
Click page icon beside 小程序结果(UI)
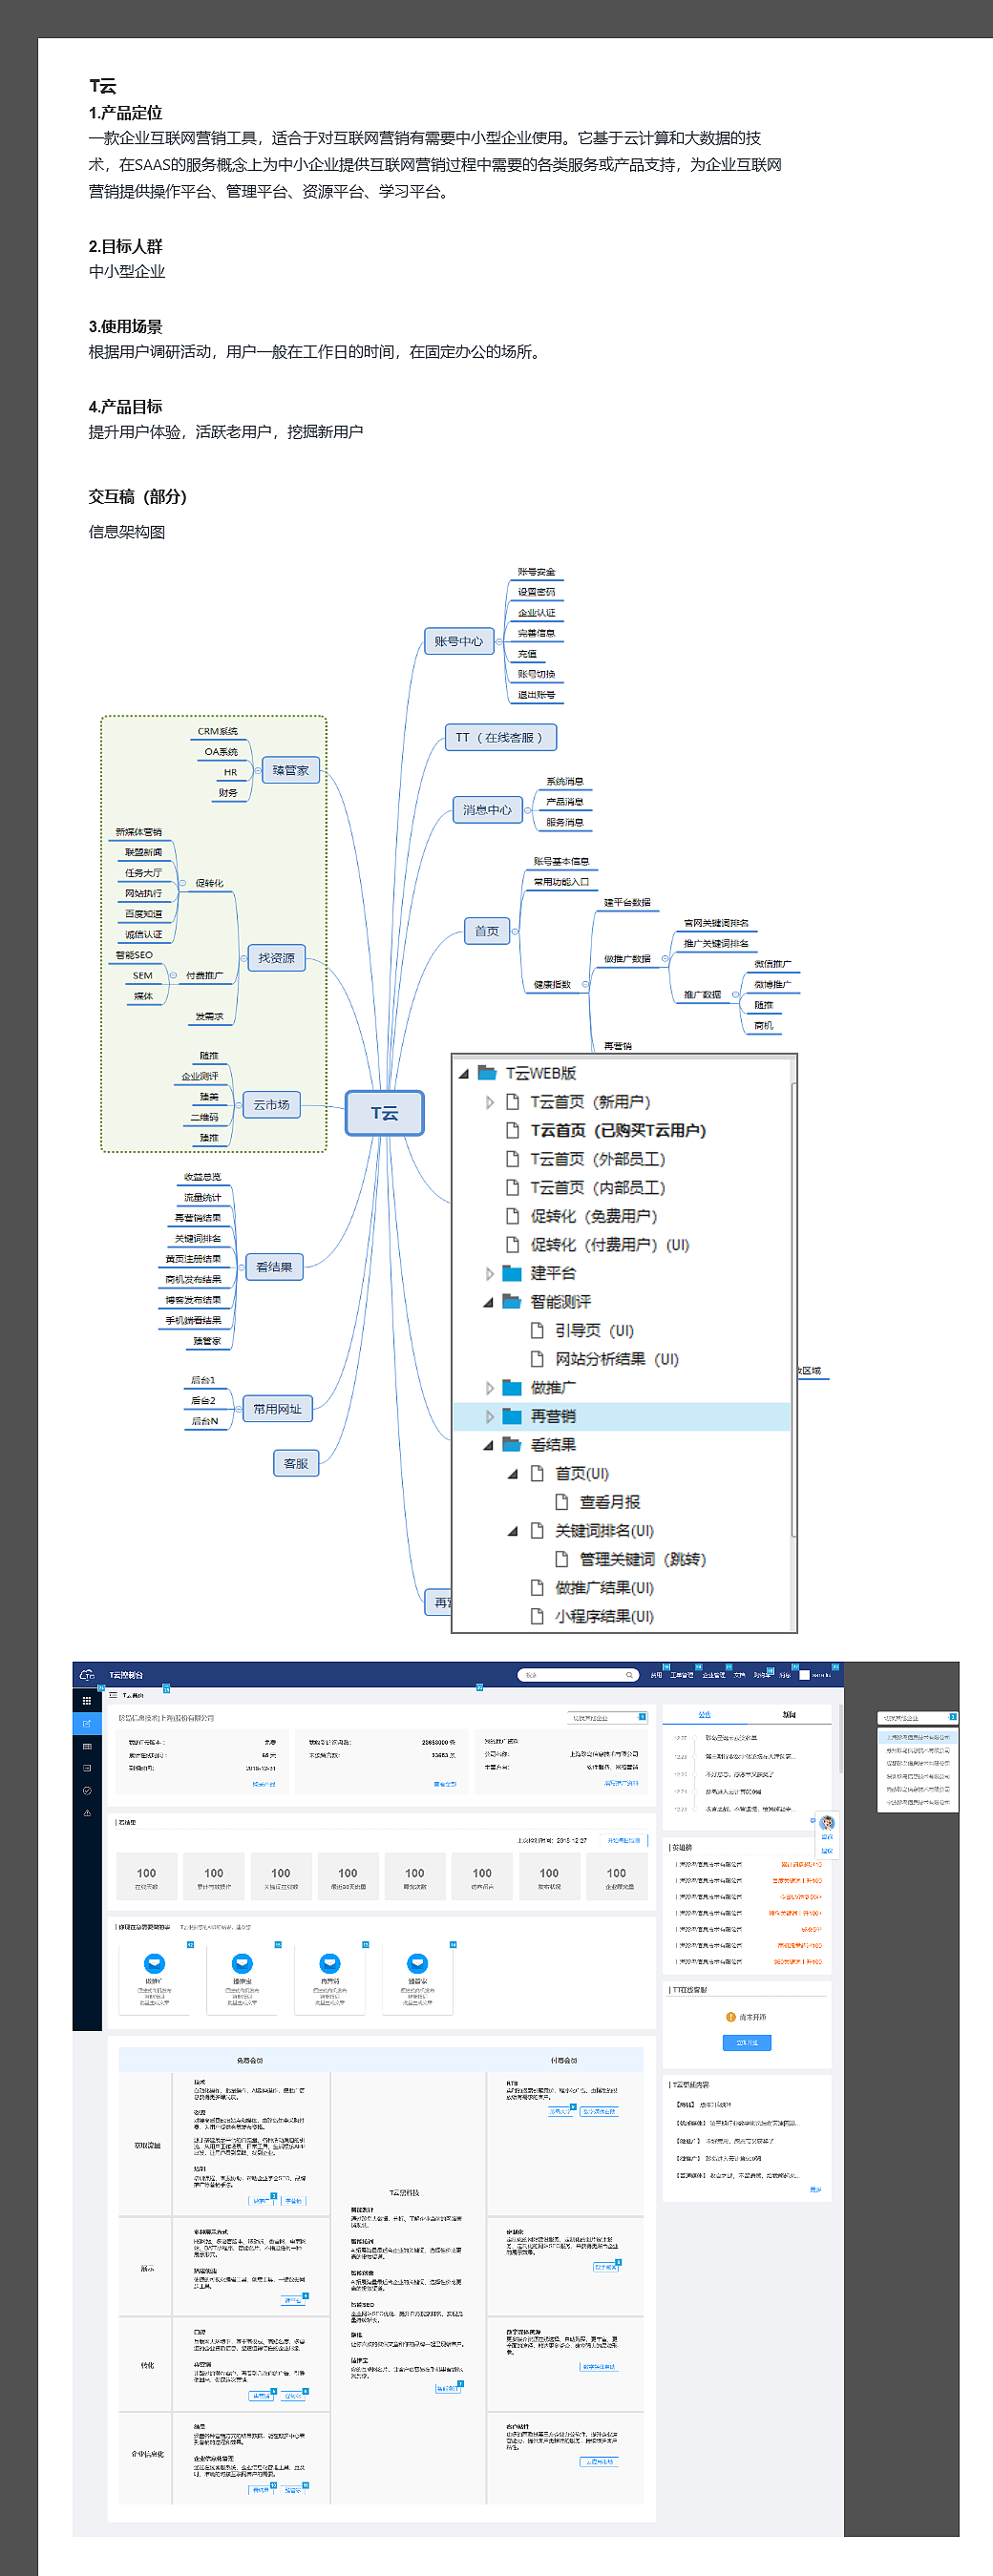coord(537,1616)
